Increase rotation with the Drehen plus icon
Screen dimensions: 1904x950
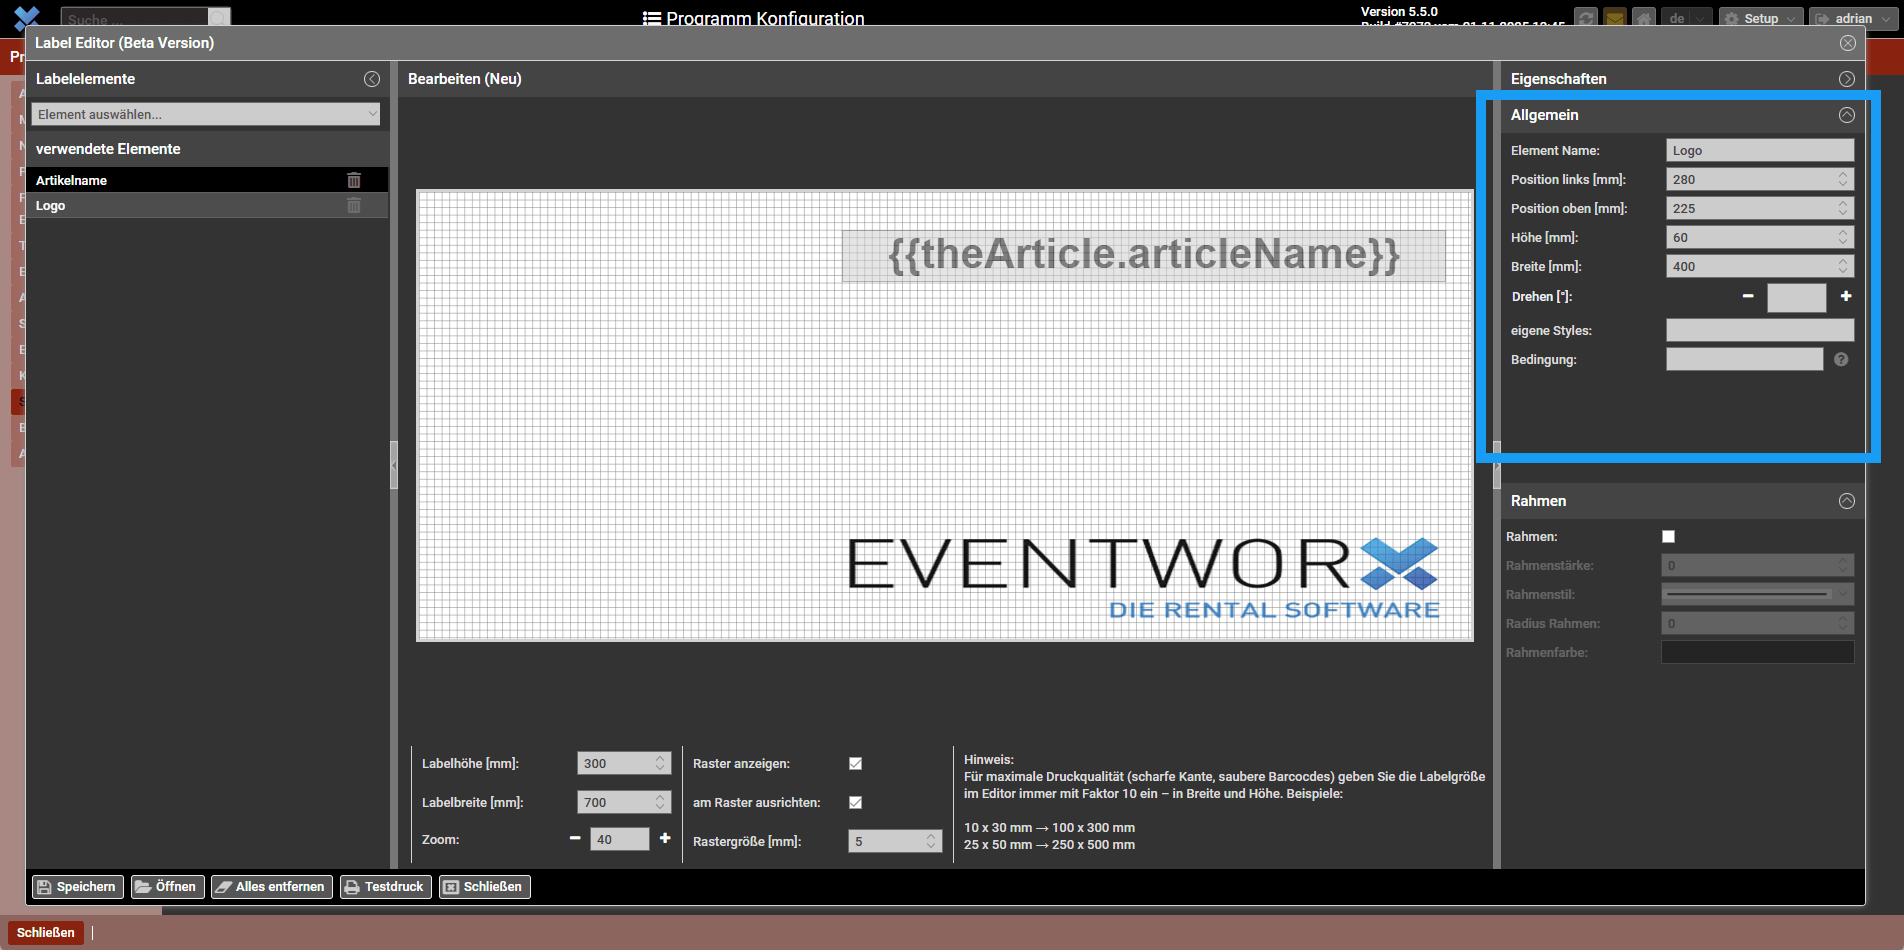tap(1846, 297)
